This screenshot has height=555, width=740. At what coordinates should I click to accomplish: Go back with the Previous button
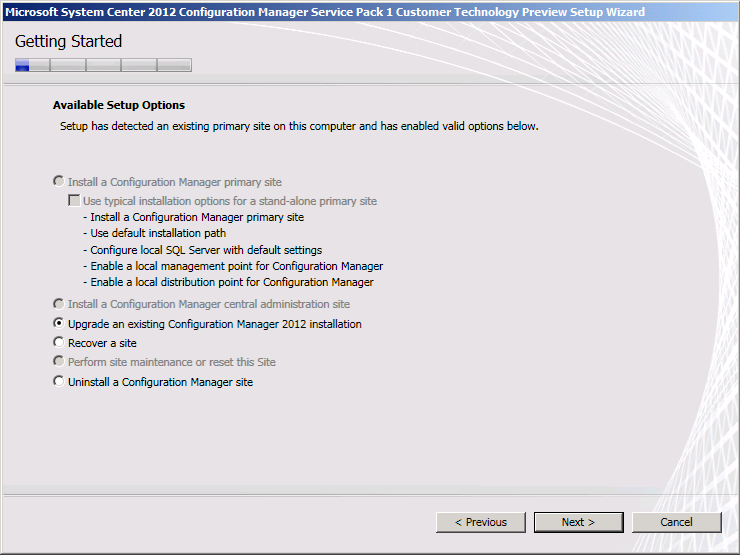480,522
